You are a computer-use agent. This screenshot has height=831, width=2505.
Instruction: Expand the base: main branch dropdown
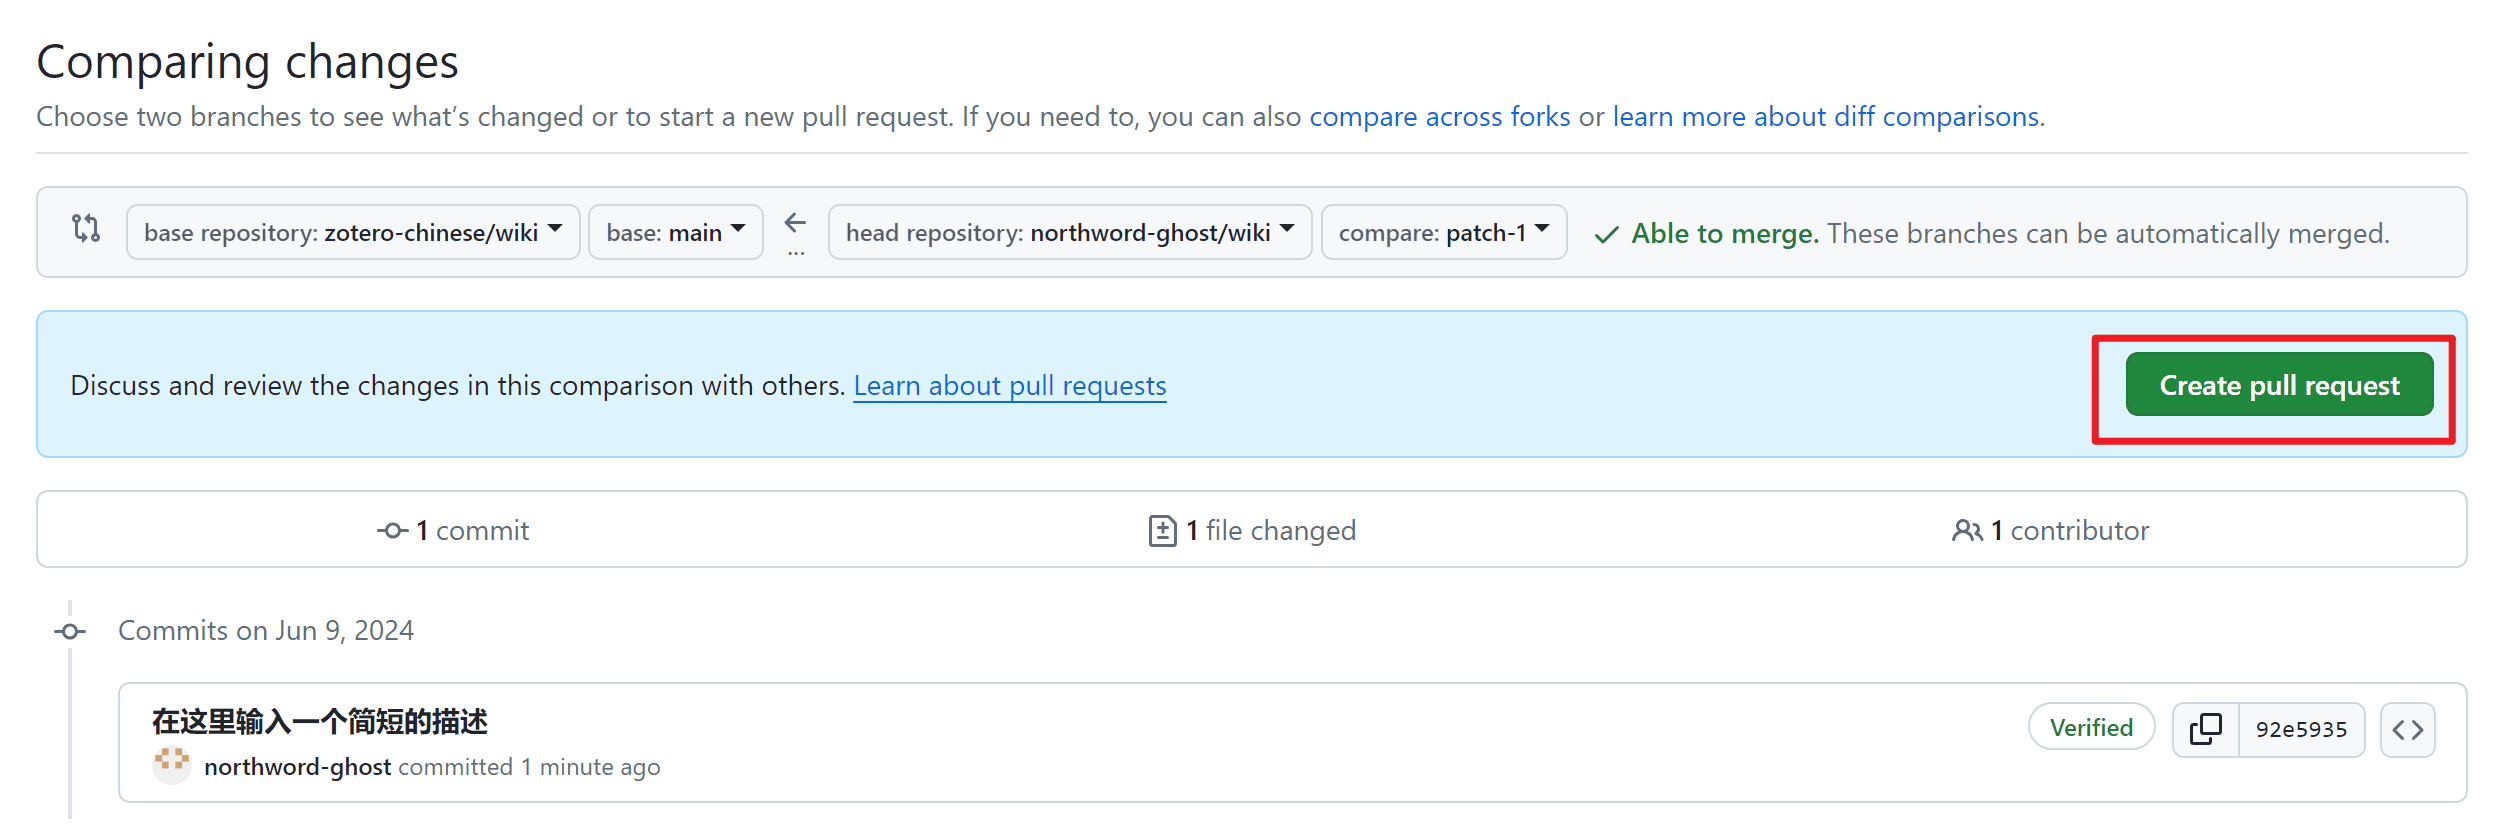tap(675, 233)
